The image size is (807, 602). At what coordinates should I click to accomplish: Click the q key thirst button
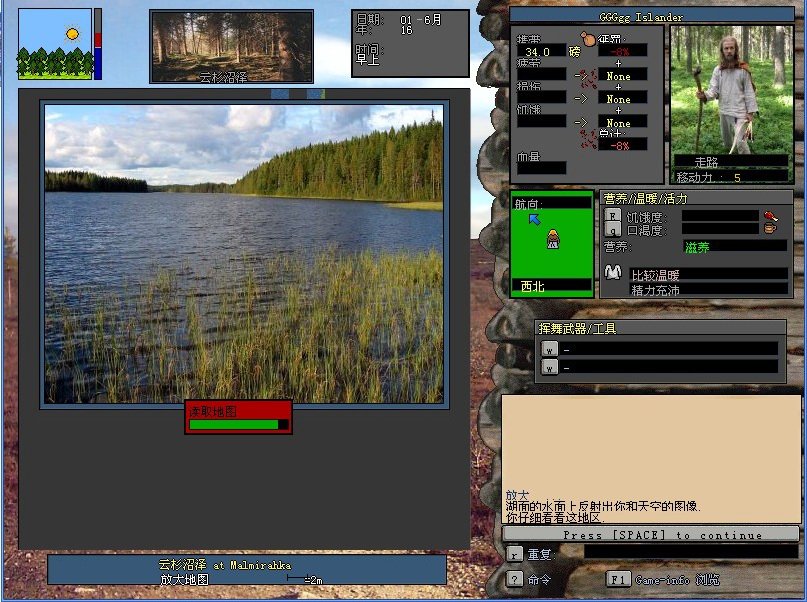coord(612,229)
